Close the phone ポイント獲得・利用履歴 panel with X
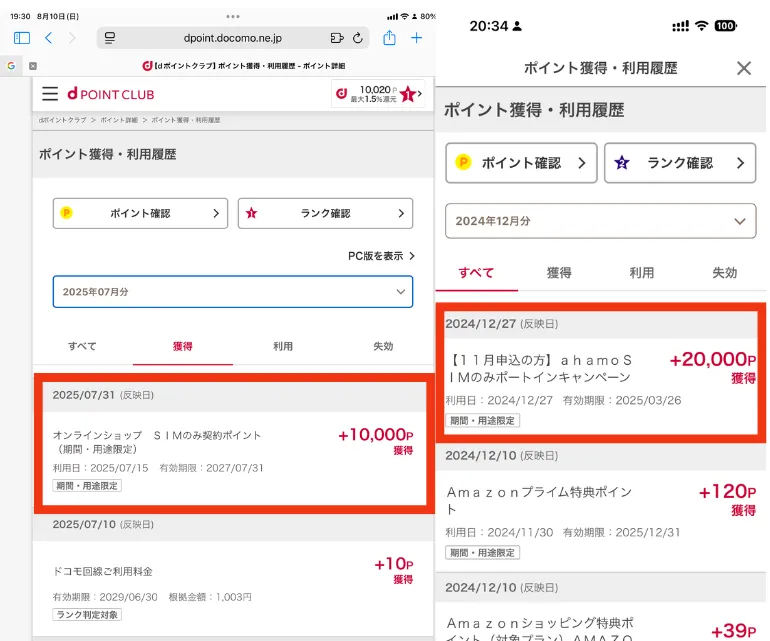 [744, 68]
